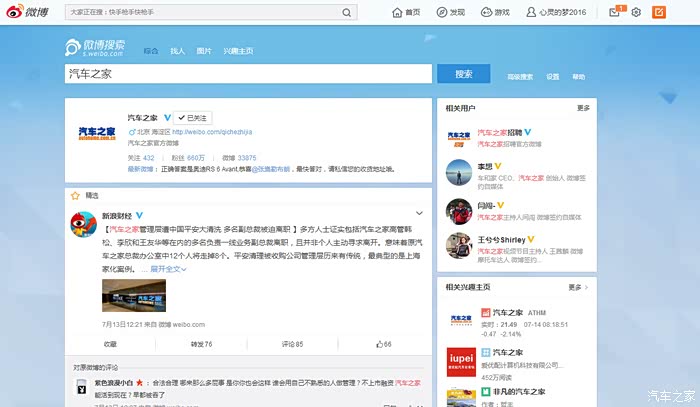Open the messages envelope icon

click(x=614, y=12)
